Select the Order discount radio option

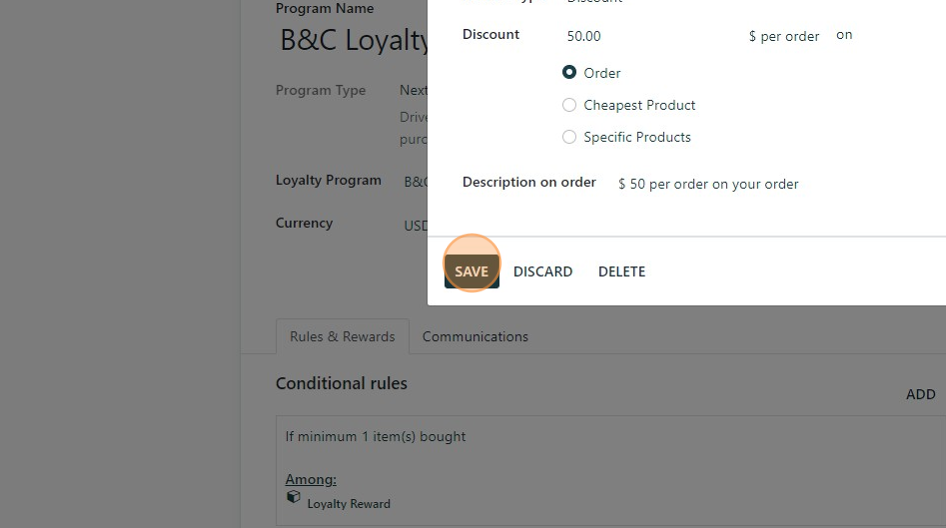point(570,73)
